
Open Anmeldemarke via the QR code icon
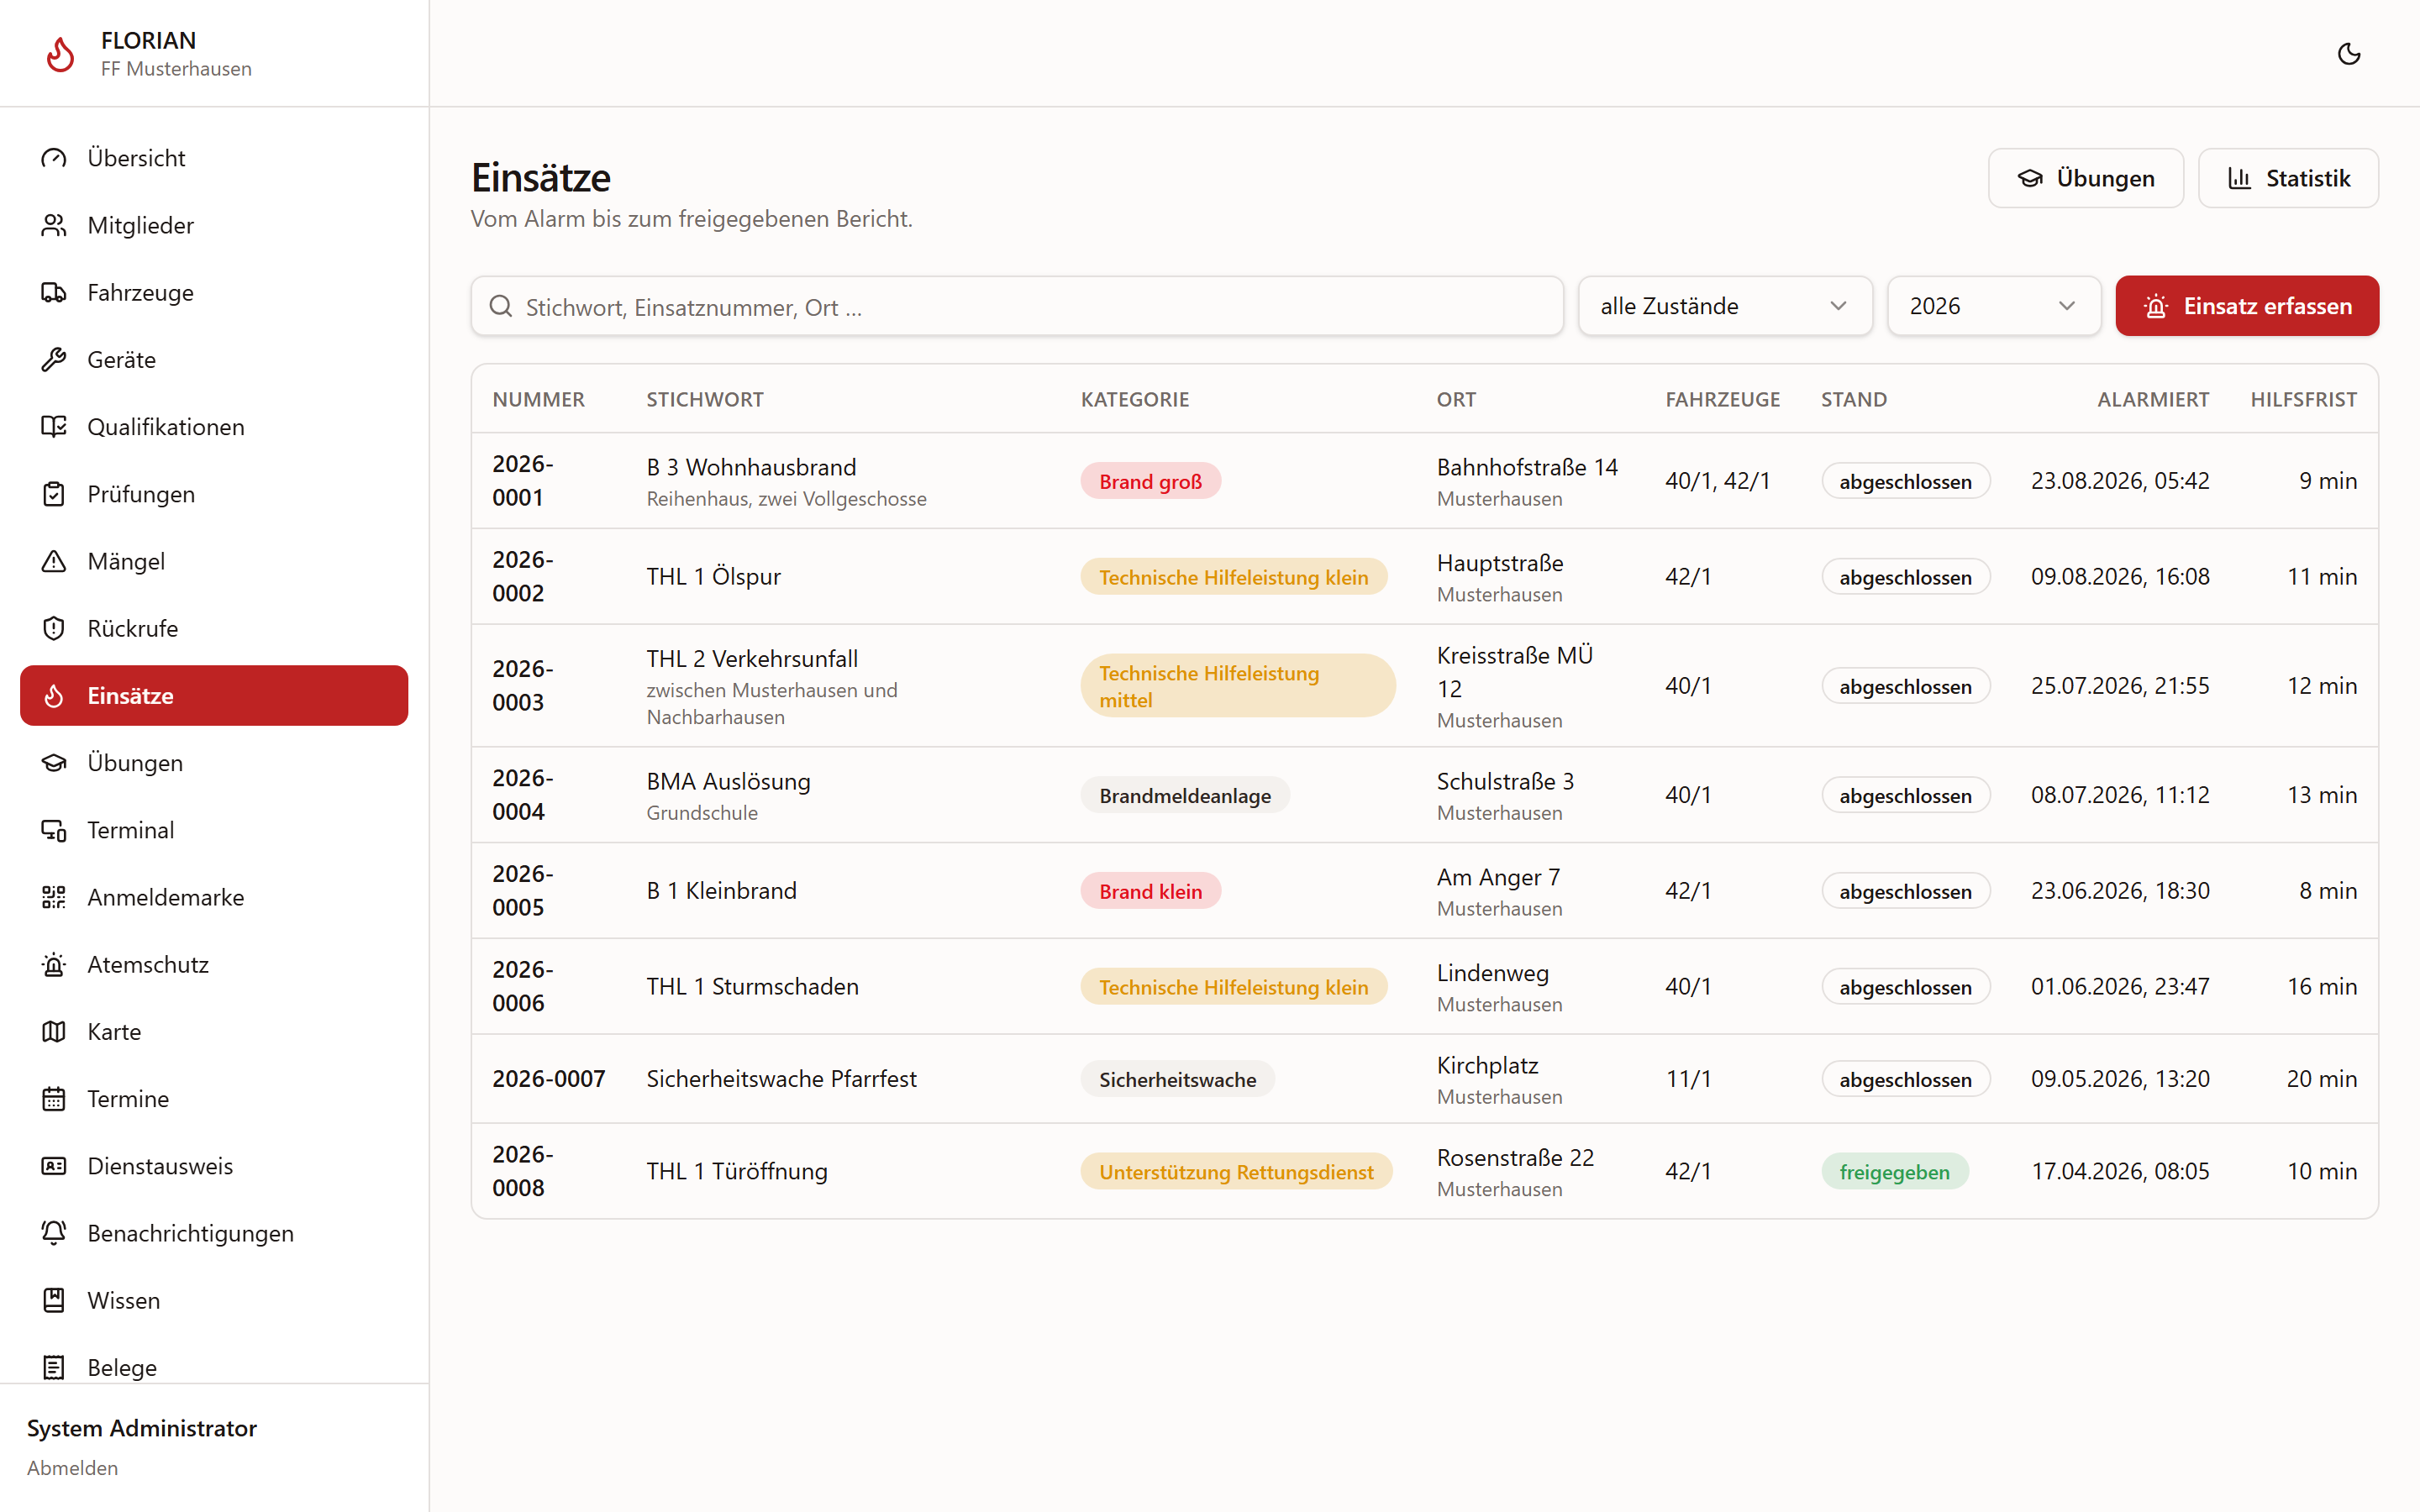tap(54, 897)
